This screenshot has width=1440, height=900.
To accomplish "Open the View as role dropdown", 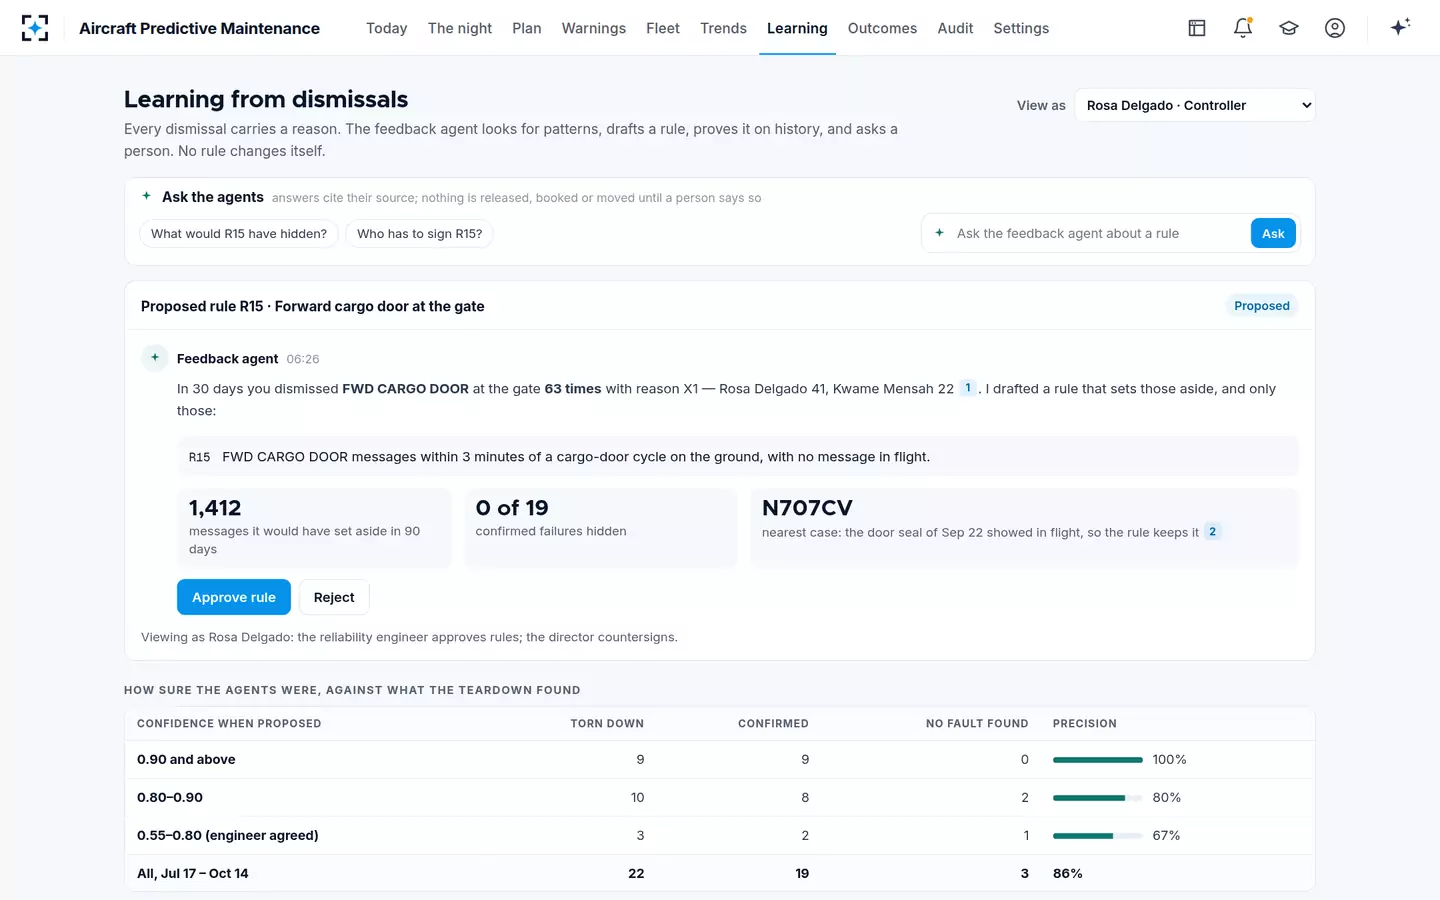I will tap(1195, 105).
